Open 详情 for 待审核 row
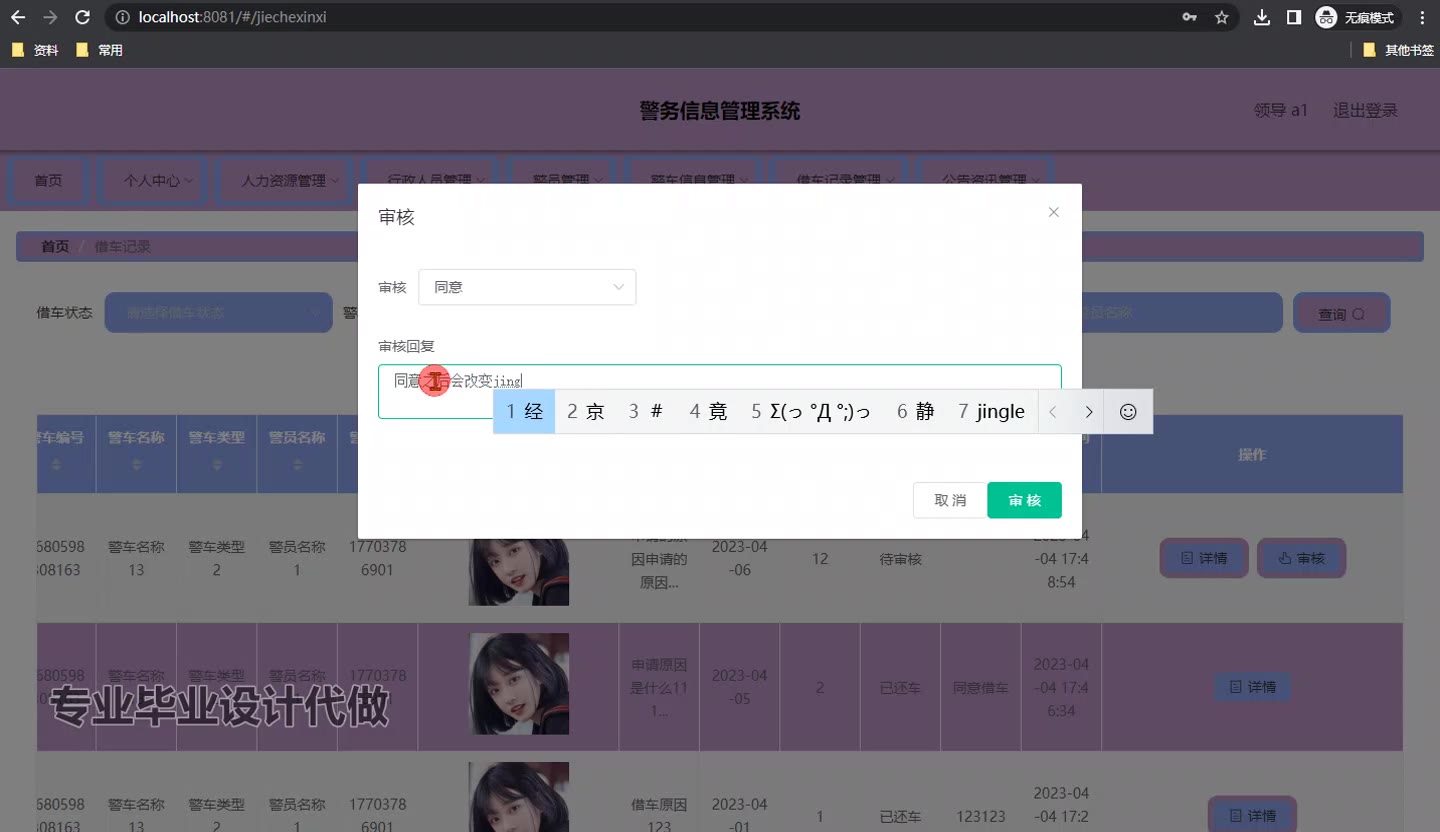The width and height of the screenshot is (1440, 832). (x=1204, y=558)
